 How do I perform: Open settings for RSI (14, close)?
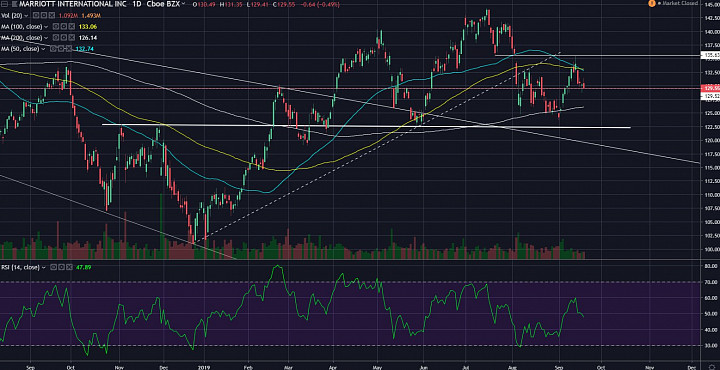pyautogui.click(x=61, y=267)
